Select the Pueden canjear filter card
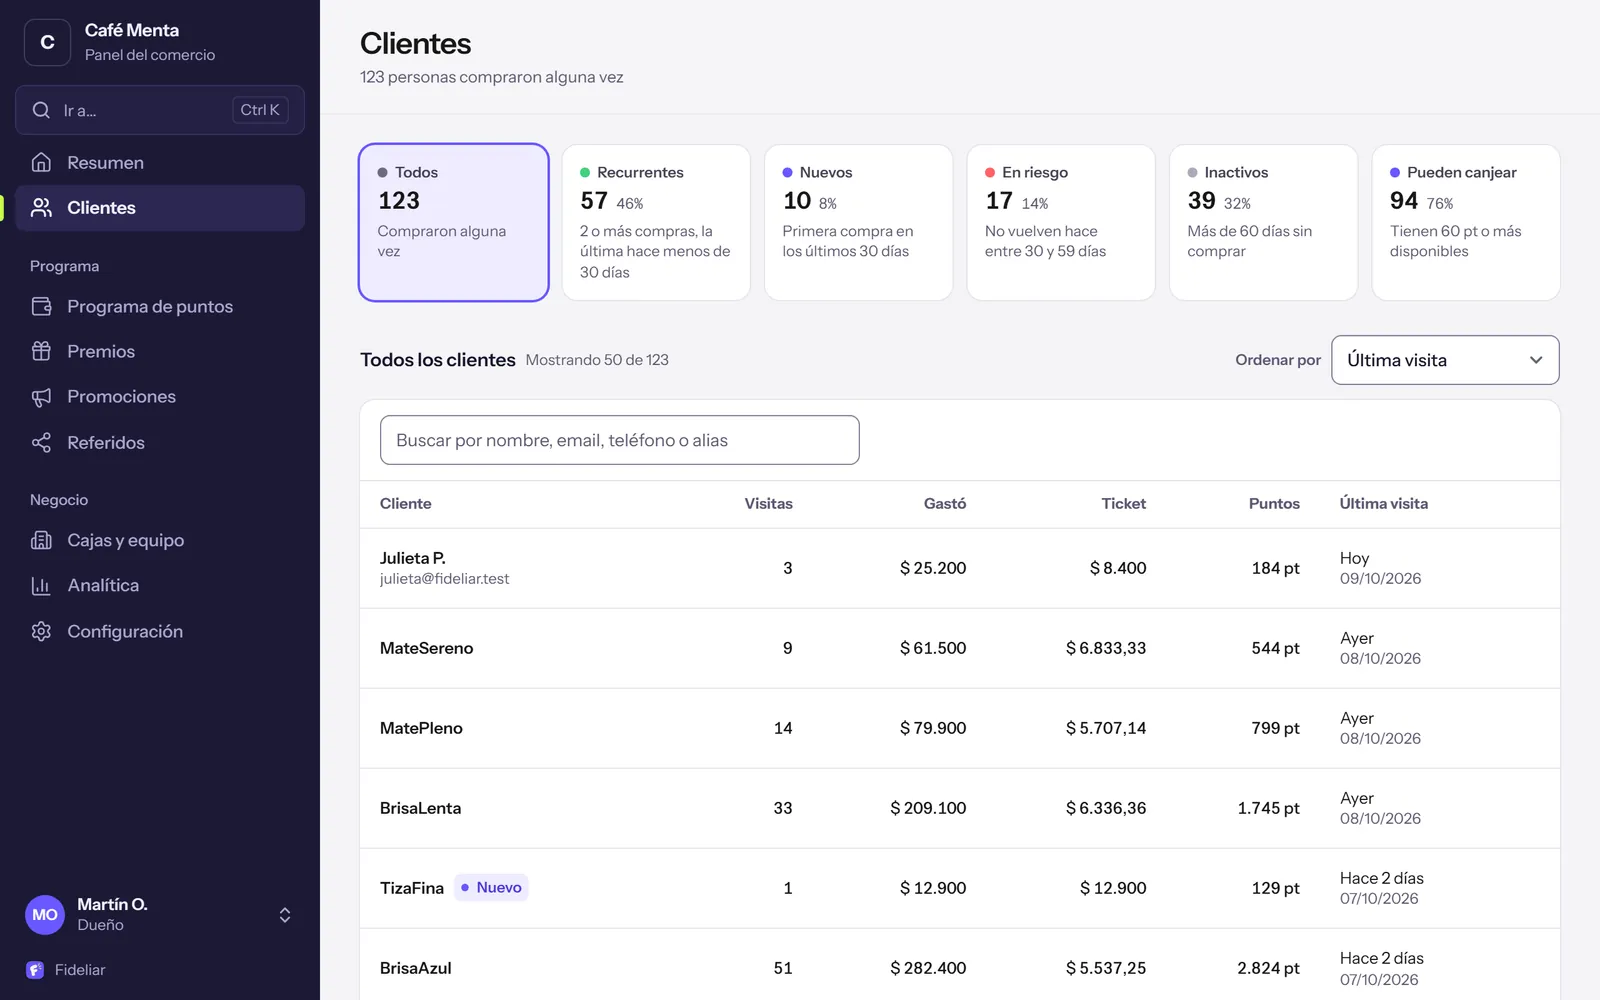The height and width of the screenshot is (1000, 1600). (1466, 222)
